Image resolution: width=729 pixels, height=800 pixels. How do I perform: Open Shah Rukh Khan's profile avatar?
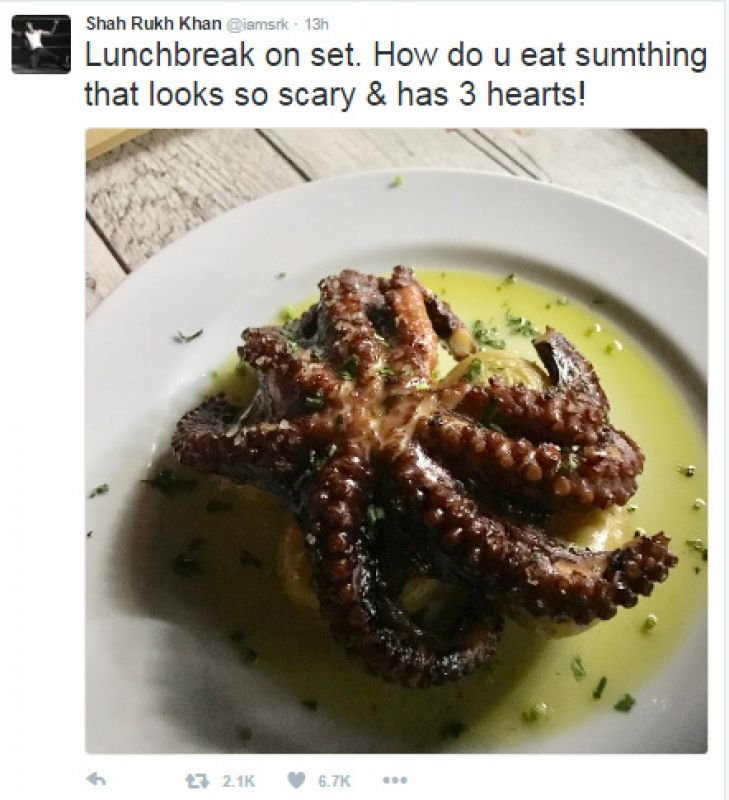point(41,44)
